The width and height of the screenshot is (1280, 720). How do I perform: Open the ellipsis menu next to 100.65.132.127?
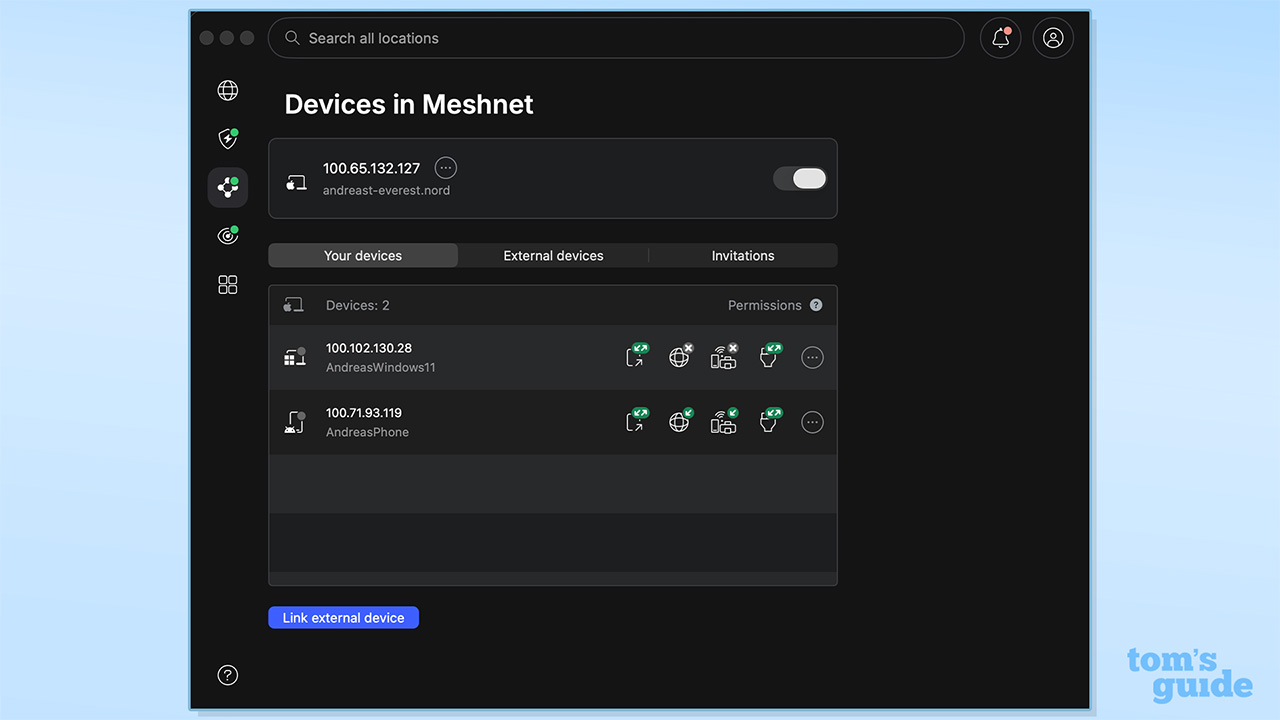tap(445, 167)
